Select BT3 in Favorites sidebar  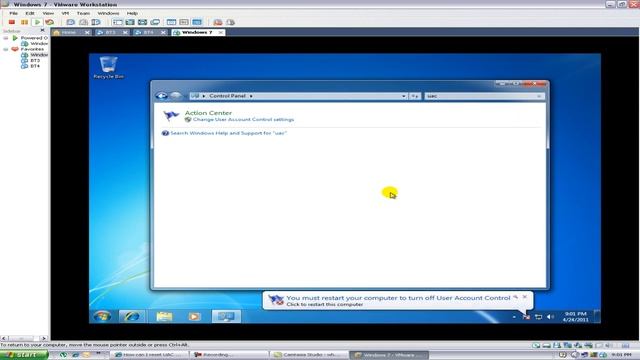point(35,60)
